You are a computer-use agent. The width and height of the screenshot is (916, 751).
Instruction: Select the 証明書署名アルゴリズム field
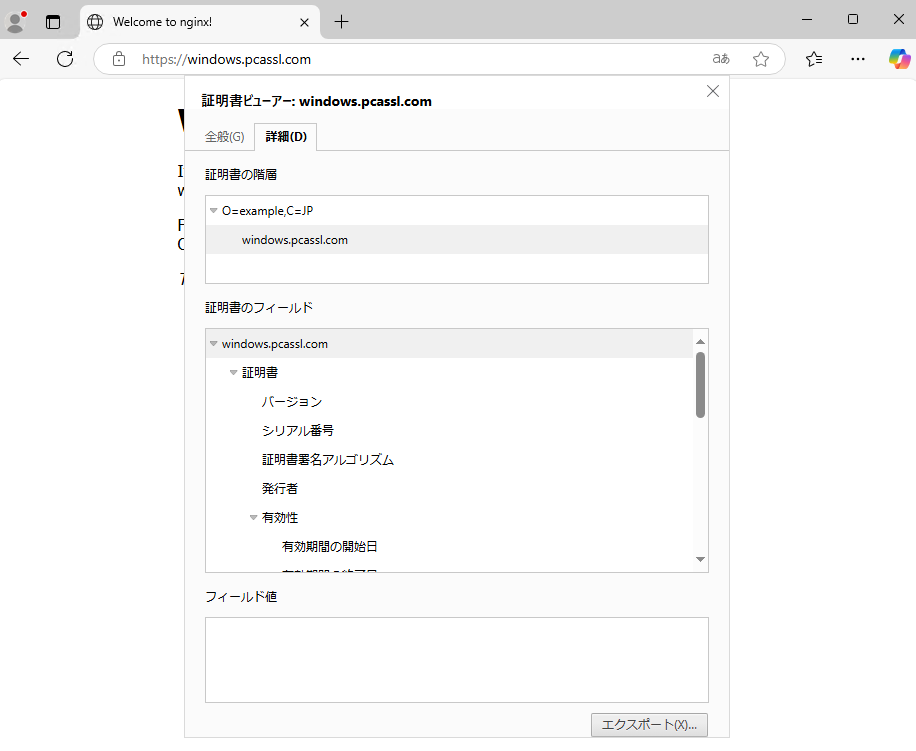click(x=328, y=460)
